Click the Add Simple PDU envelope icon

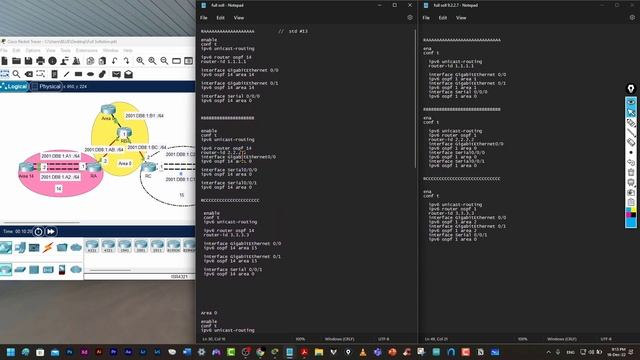(x=116, y=74)
